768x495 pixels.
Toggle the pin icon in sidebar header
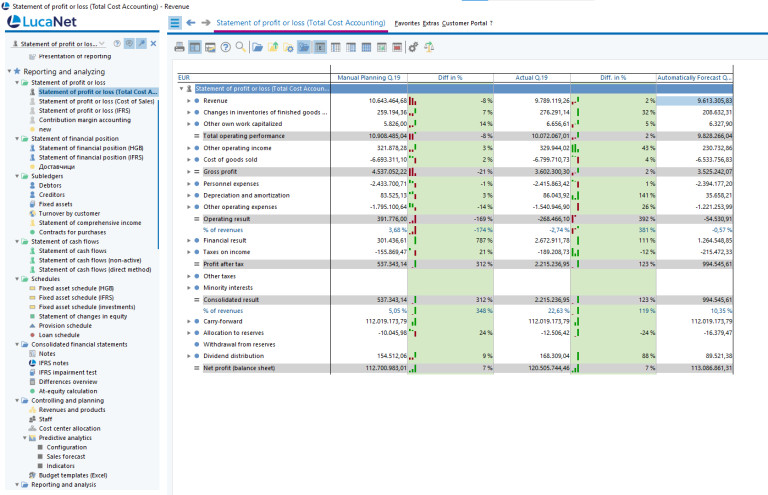pyautogui.click(x=141, y=44)
